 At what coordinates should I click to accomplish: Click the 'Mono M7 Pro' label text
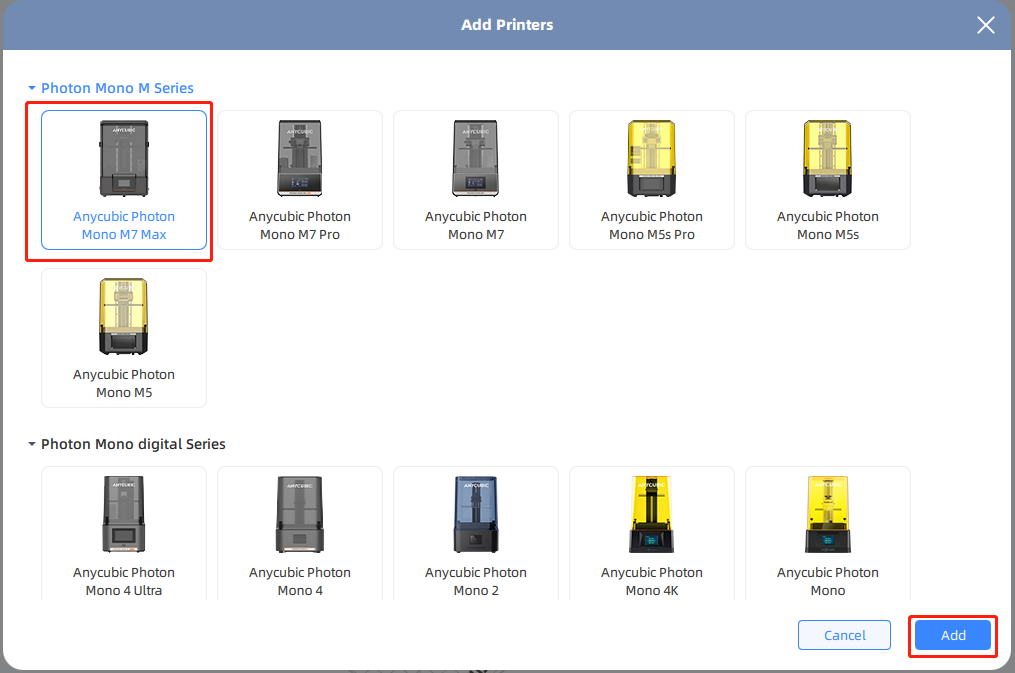[x=300, y=235]
